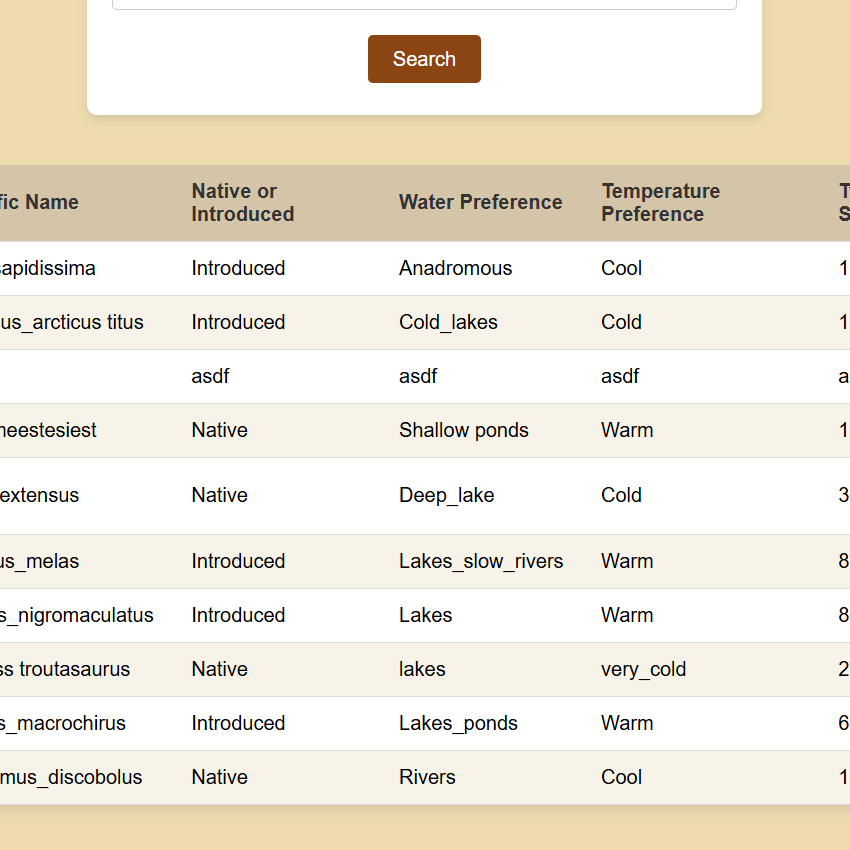Screen dimensions: 850x850
Task: Click asdf in the Native or Introduced column
Action: pos(210,376)
